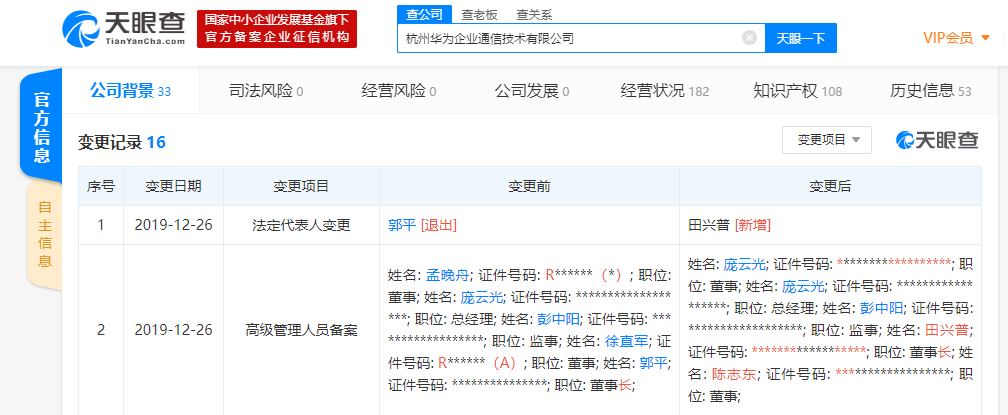Click 徐直军 name link
1008x415 pixels.
(626, 341)
